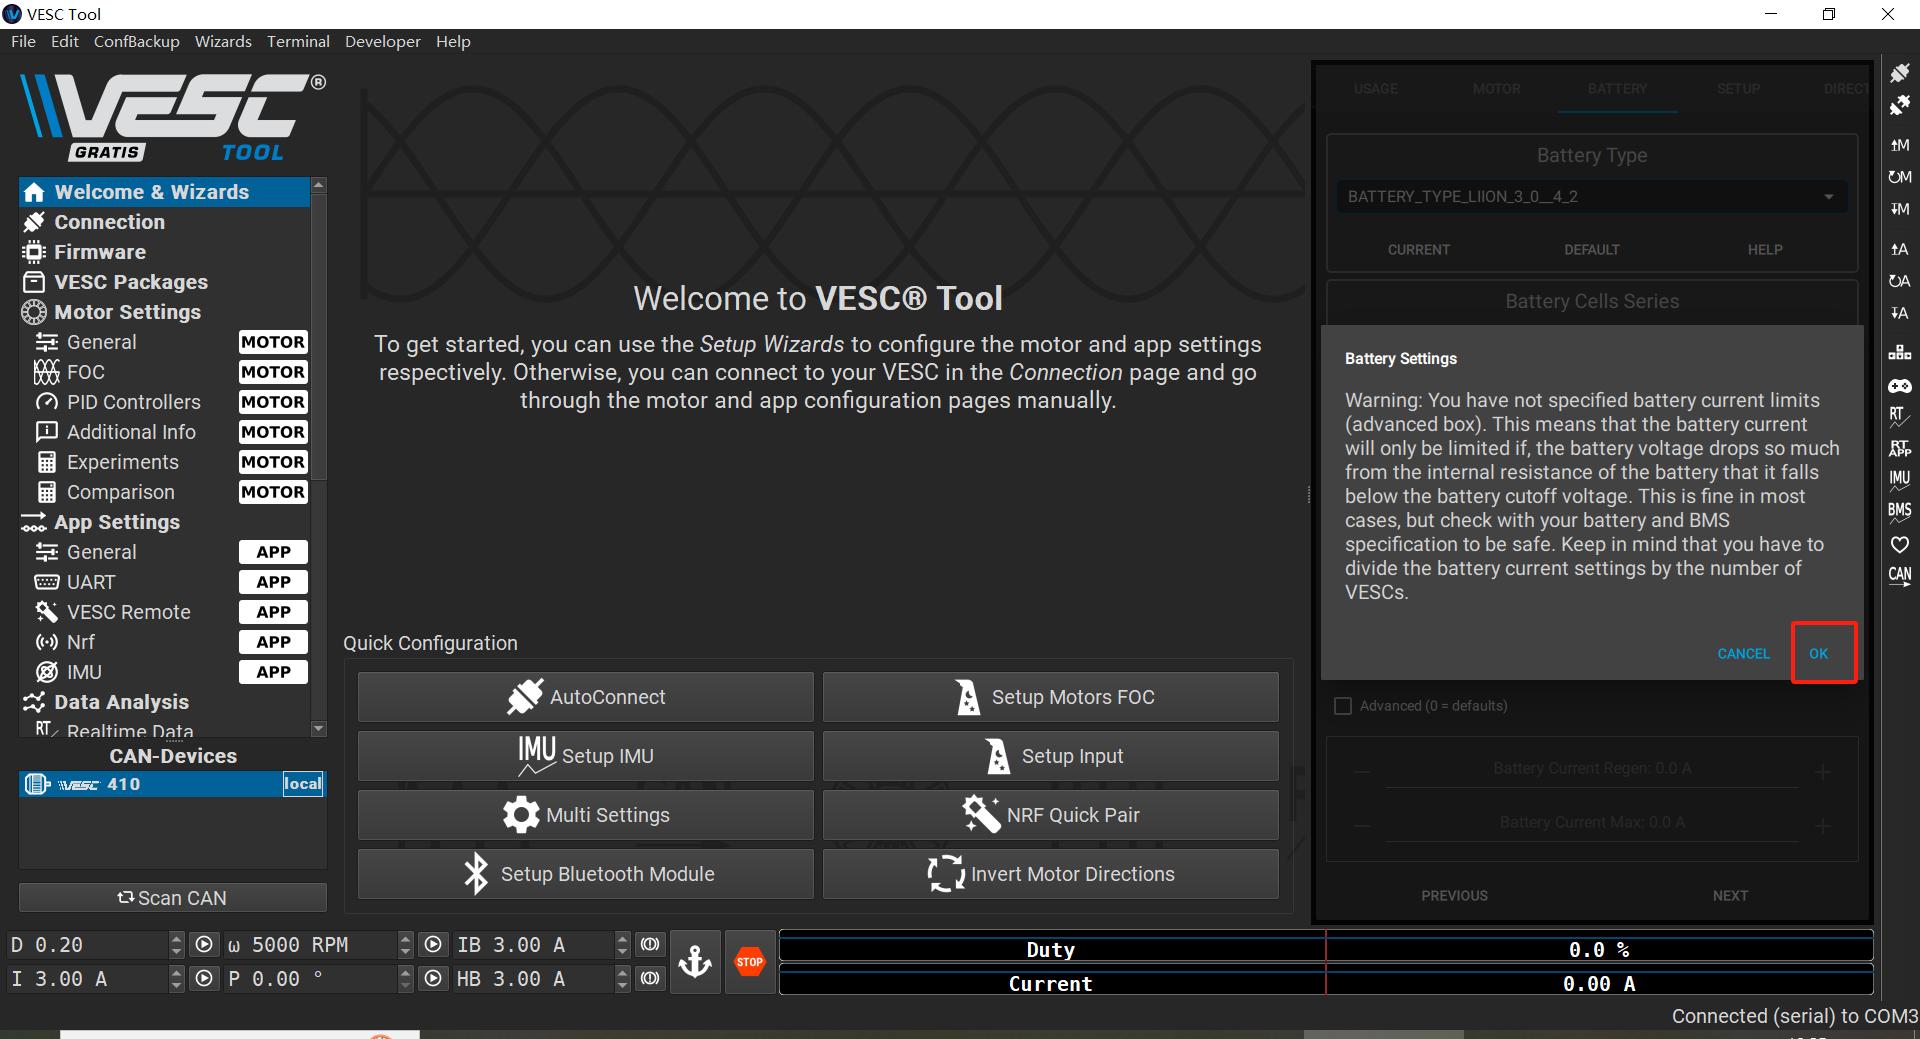Read default app configuration (circular A icon)
Viewport: 1920px width, 1039px height.
click(x=1899, y=281)
